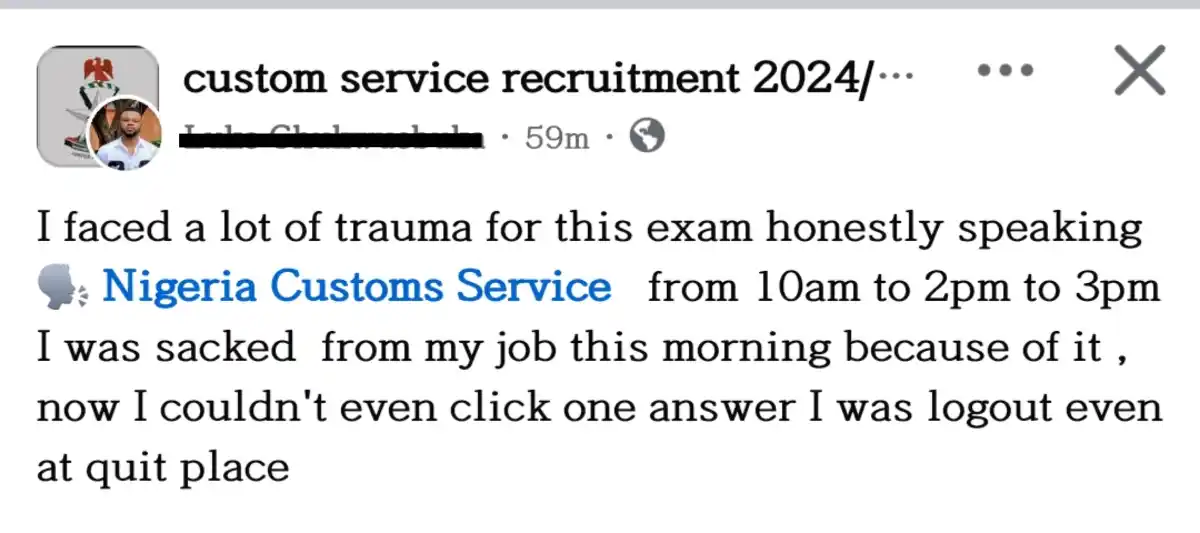The height and width of the screenshot is (533, 1200).
Task: Click the grey divider bar above the post
Action: tap(600, 4)
